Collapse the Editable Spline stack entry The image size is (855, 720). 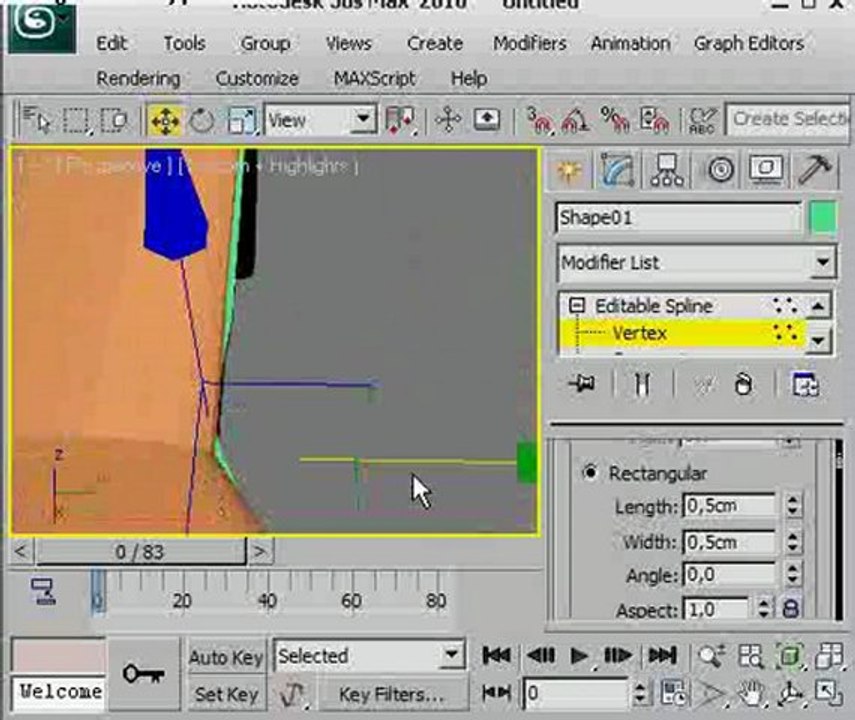coord(577,307)
